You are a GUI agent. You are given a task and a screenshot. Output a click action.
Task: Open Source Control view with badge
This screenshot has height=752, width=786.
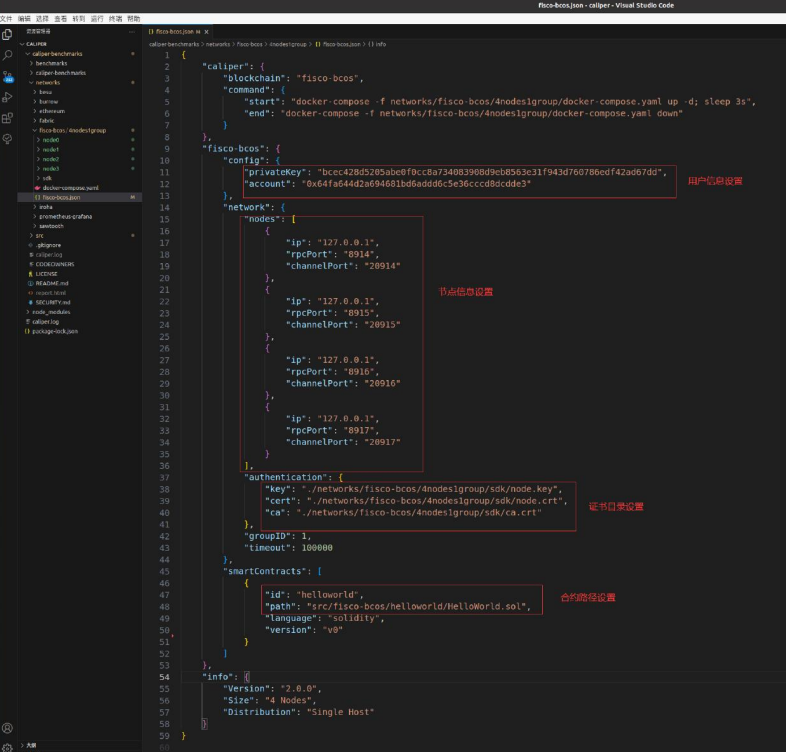click(x=8, y=77)
